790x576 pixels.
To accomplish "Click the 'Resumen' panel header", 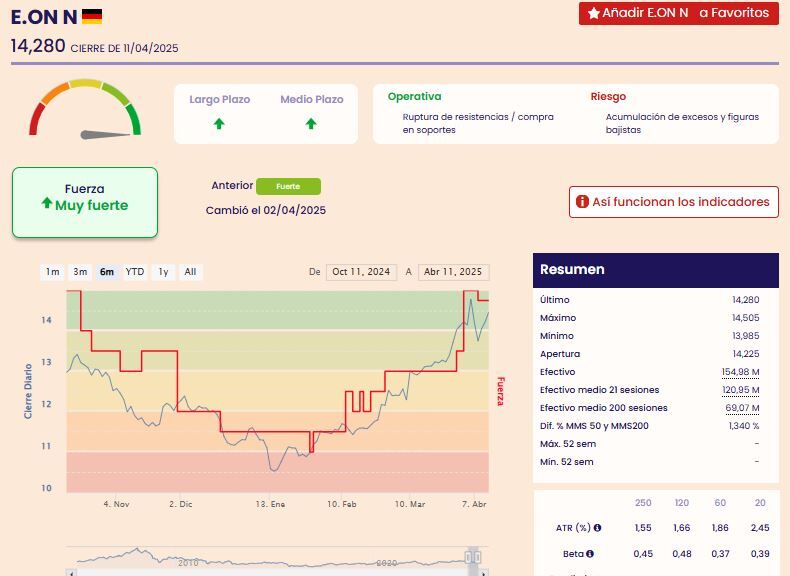I will [655, 270].
